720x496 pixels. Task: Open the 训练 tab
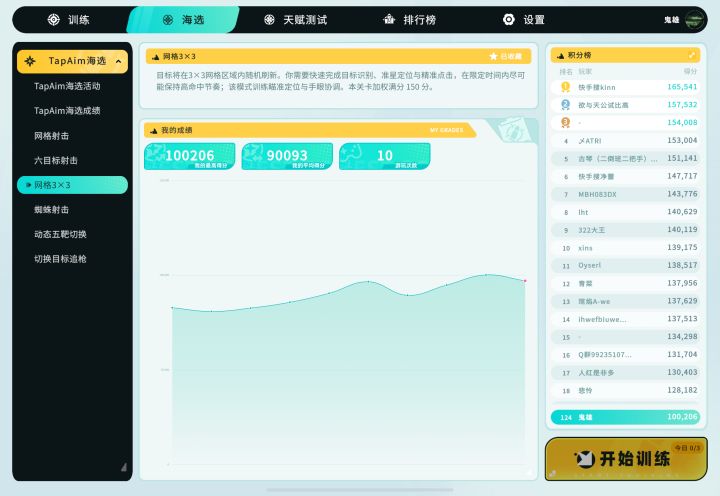click(x=69, y=20)
